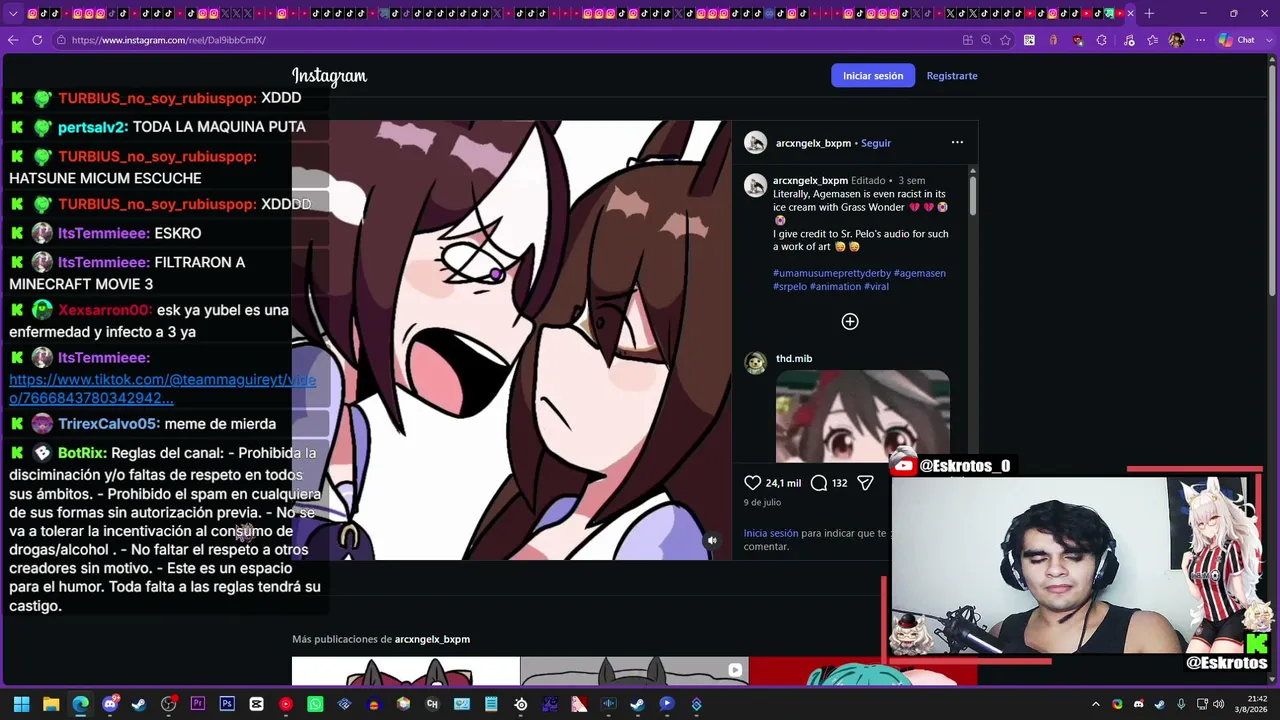Screen dimensions: 1280x720
Task: Follow arcxngelx_bxpm with the Seguir button
Action: 876,143
